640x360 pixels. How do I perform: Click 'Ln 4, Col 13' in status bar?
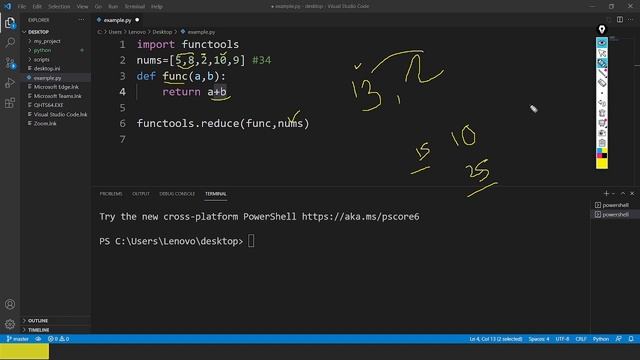coord(496,339)
